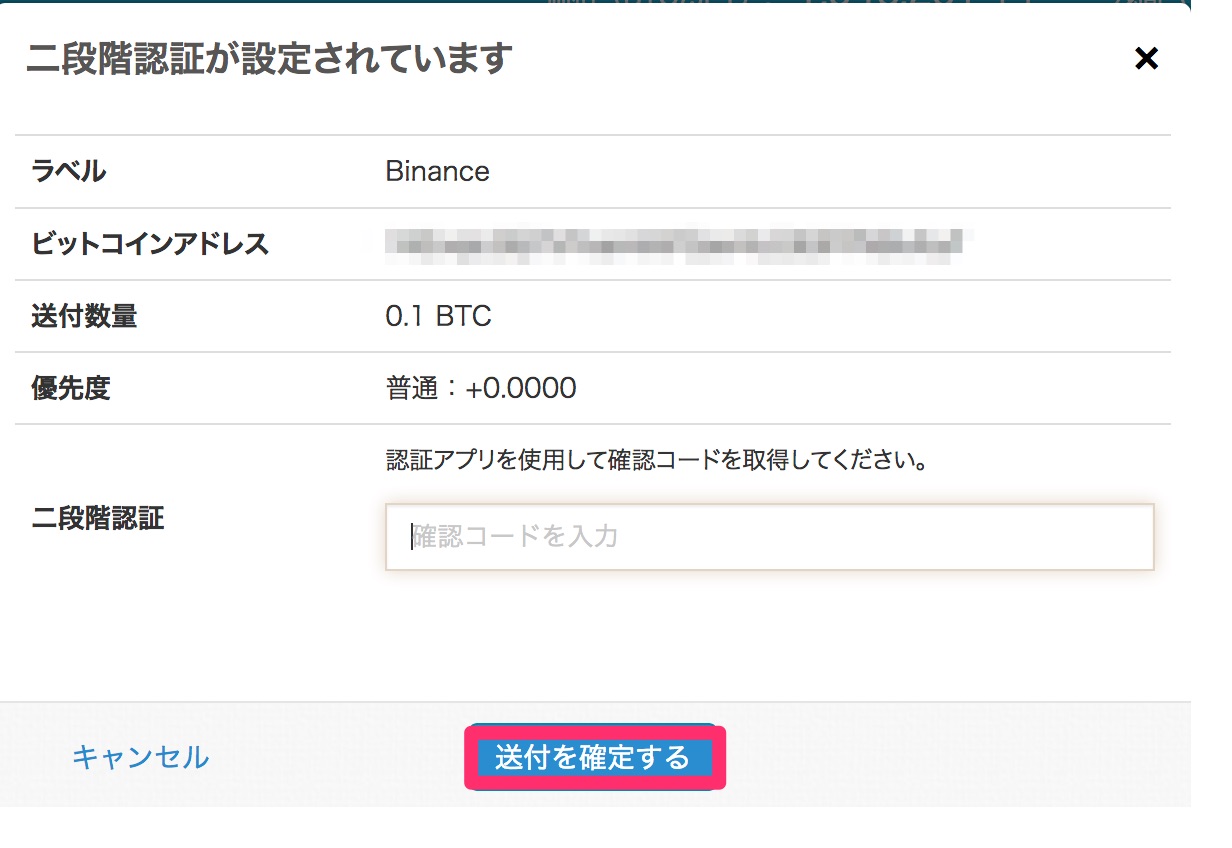Image resolution: width=1232 pixels, height=848 pixels.
Task: Click the Binance label value
Action: 437,171
